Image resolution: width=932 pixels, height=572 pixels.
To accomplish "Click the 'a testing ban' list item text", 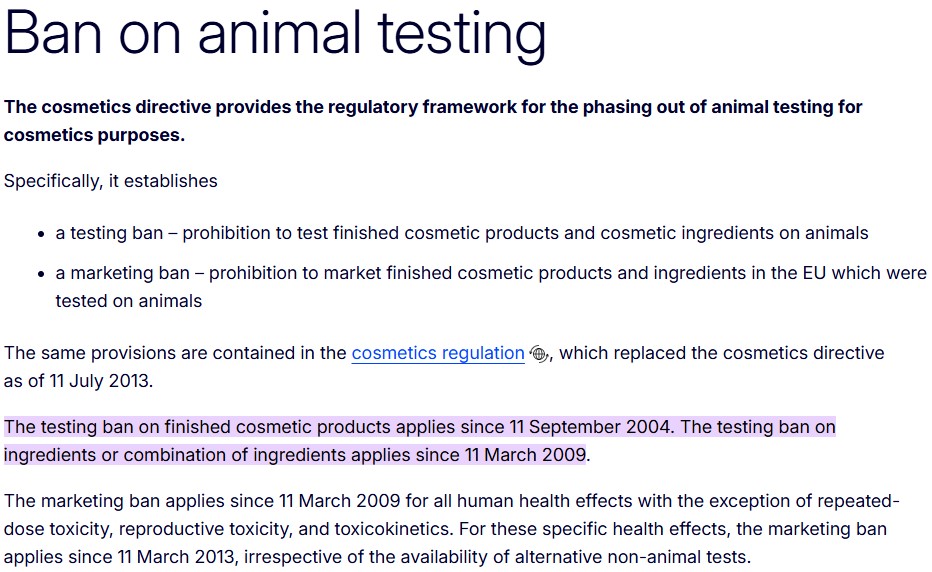I will point(462,233).
